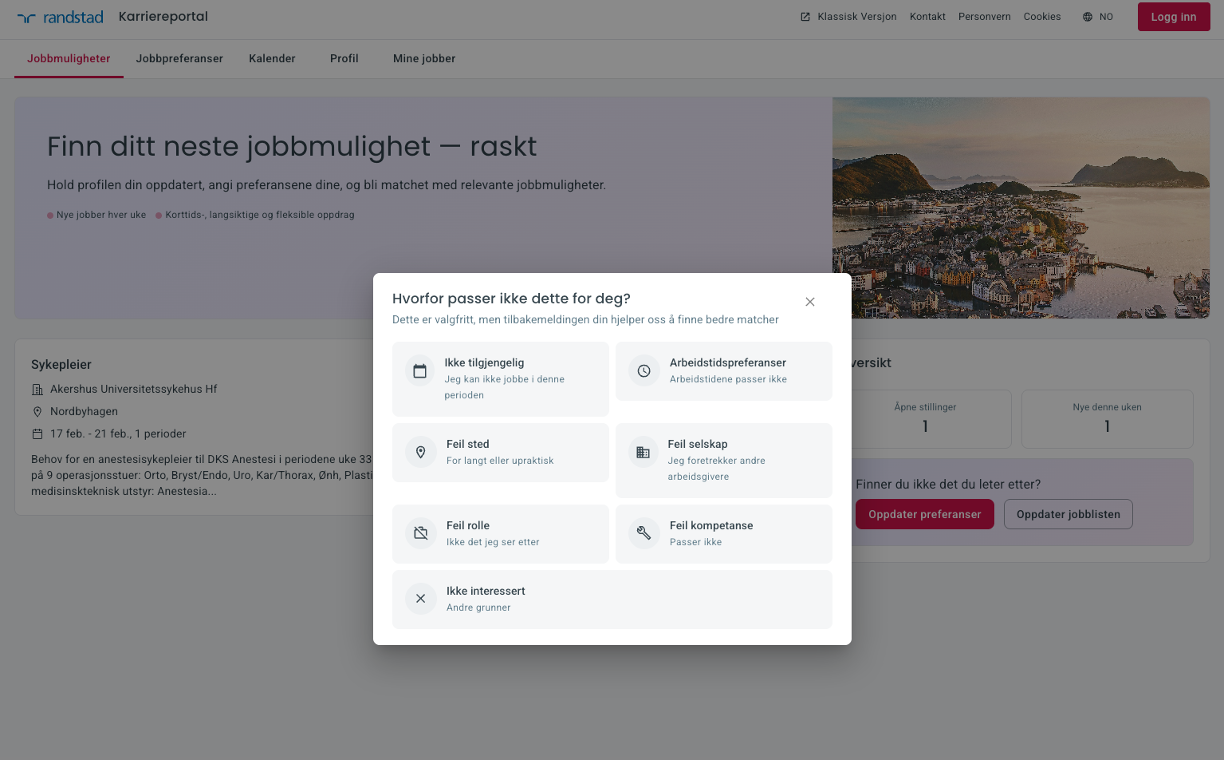This screenshot has height=760, width=1224.
Task: Open the NO language selector
Action: click(1097, 17)
